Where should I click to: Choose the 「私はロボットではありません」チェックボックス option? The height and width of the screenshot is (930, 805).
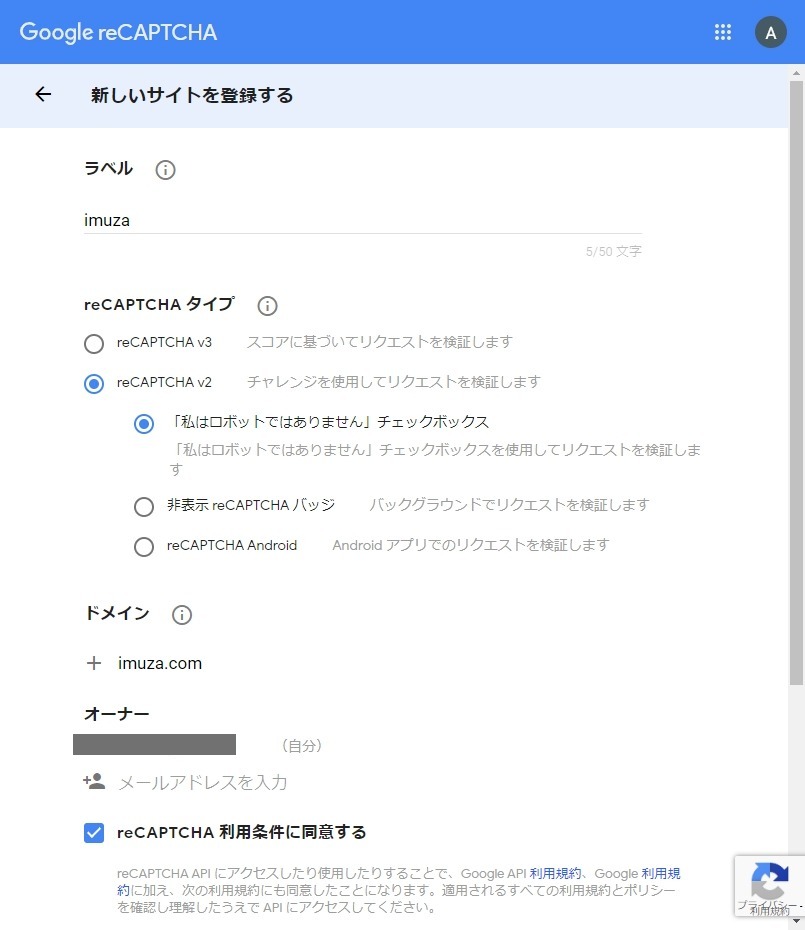click(x=144, y=423)
